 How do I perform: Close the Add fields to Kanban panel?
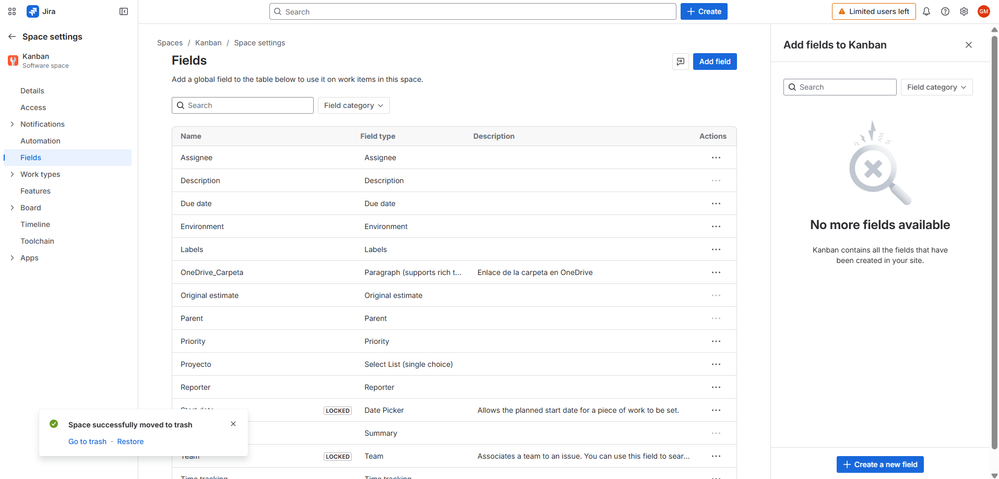pos(968,45)
